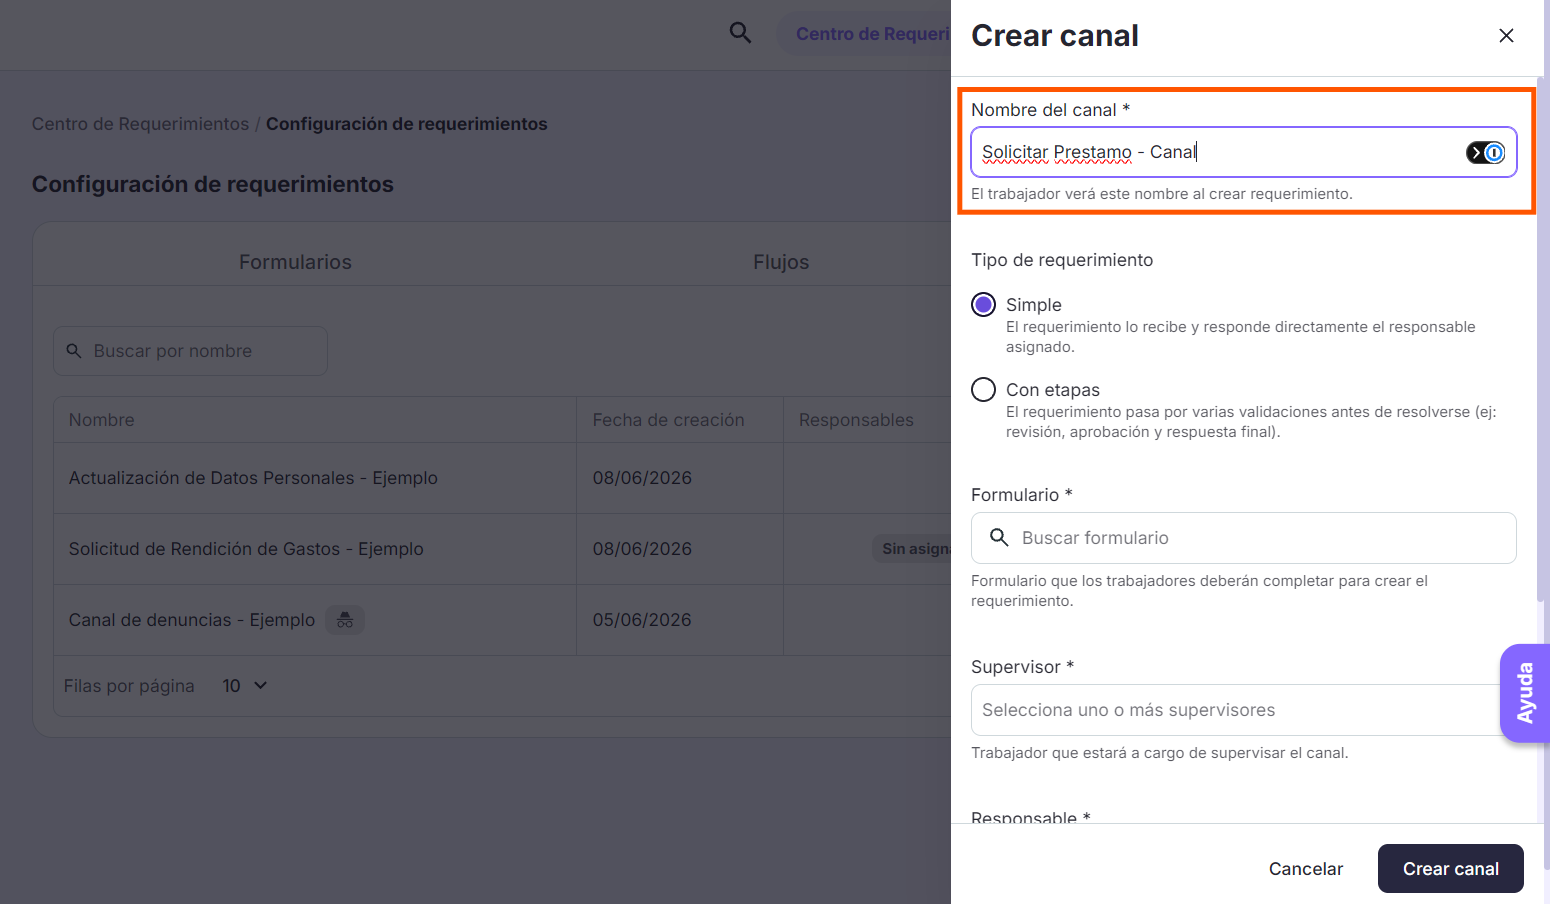Click the Tipo de requerimiento label
Image resolution: width=1550 pixels, height=904 pixels.
coord(1062,260)
